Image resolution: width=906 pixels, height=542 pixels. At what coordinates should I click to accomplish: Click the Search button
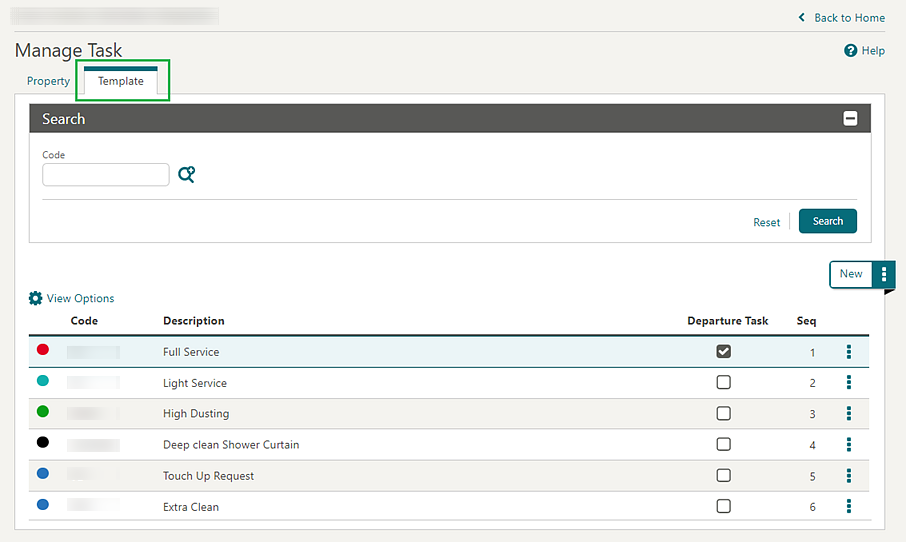(x=827, y=221)
